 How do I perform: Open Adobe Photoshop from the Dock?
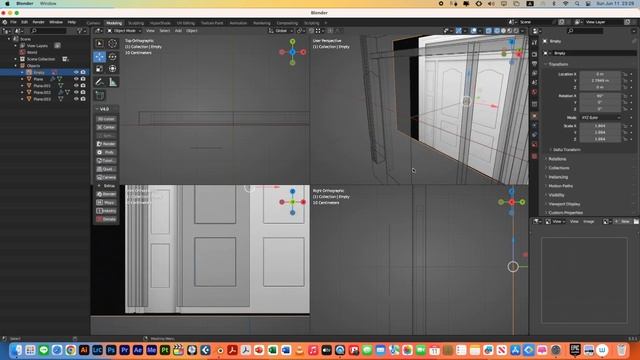click(111, 350)
